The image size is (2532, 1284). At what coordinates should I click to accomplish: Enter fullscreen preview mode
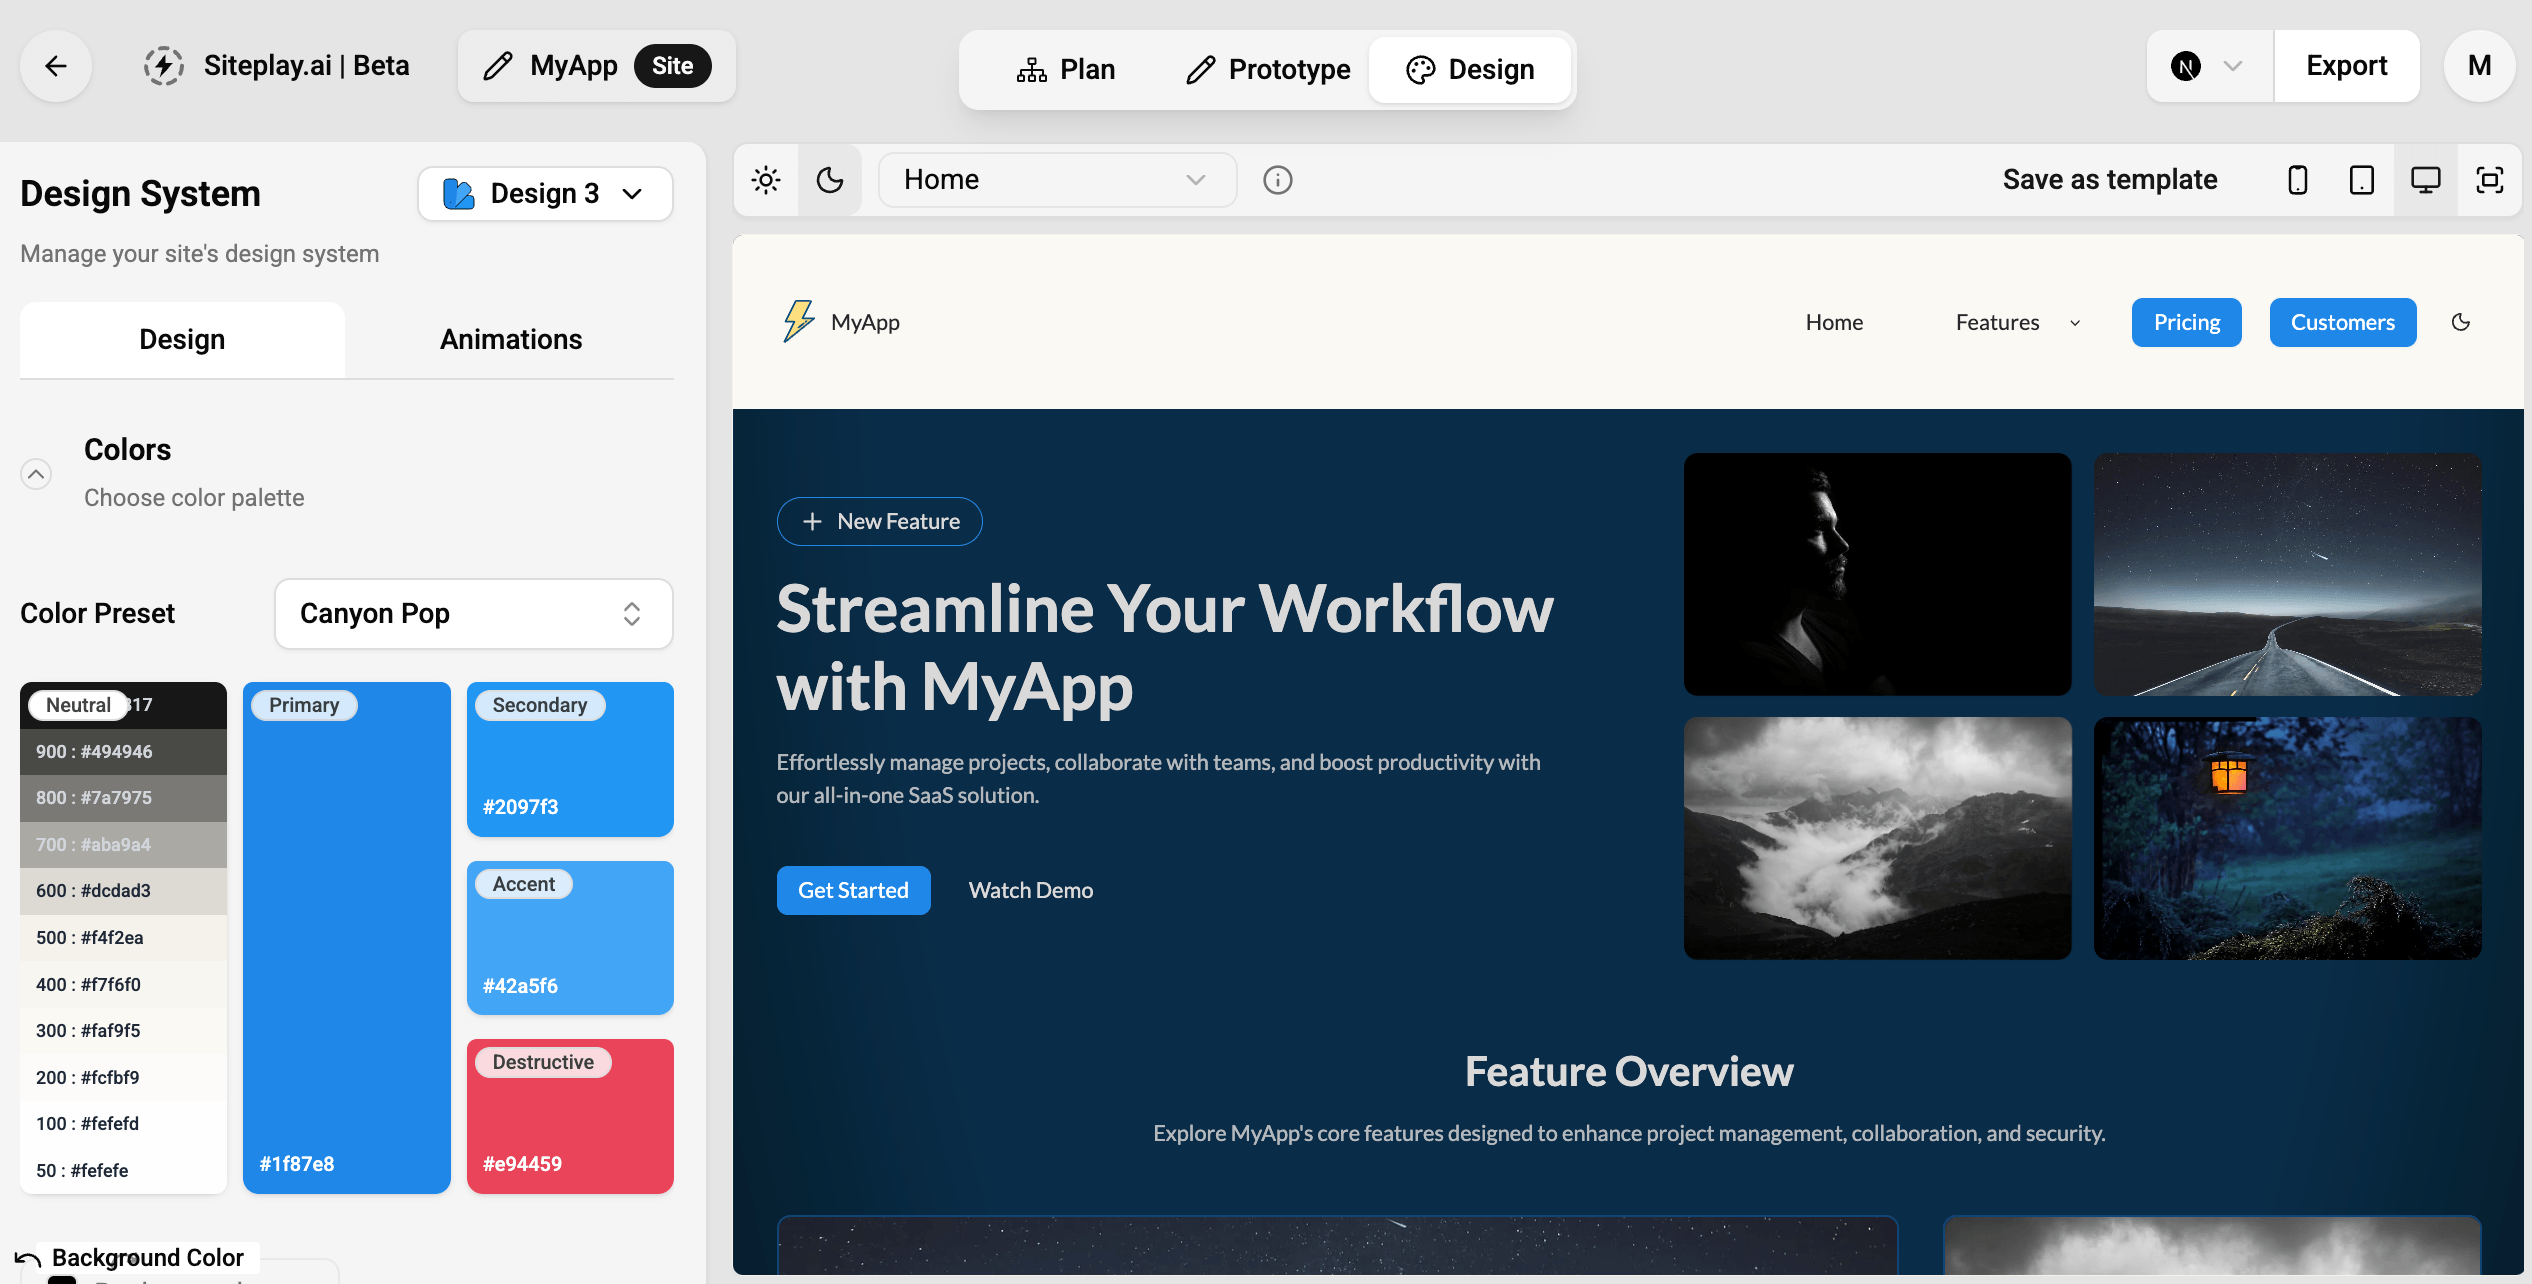click(2490, 180)
